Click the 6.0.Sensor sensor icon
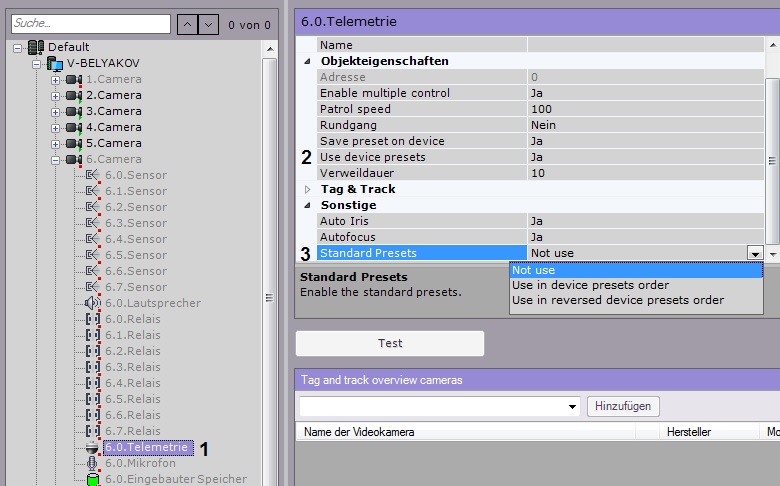 point(93,175)
